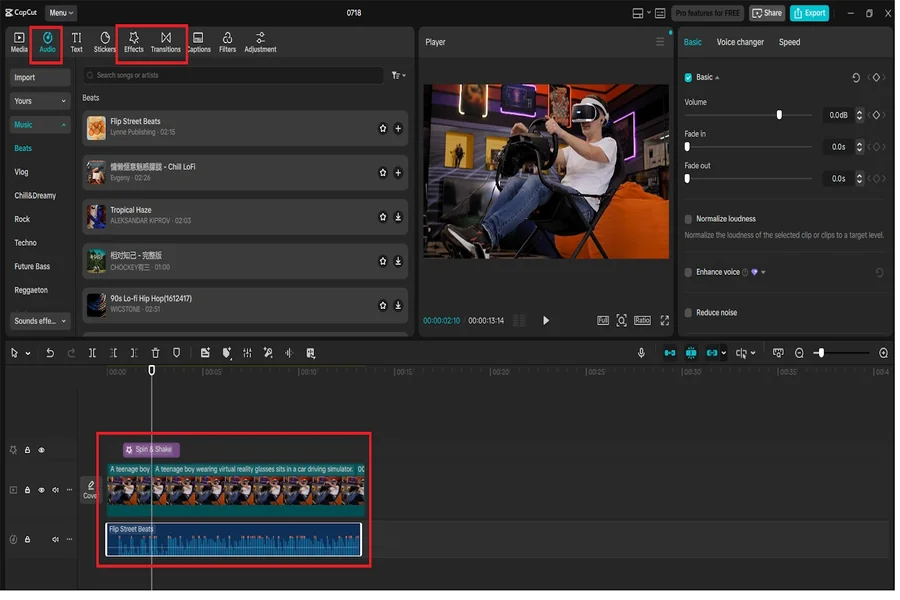
Task: Switch to the Speed tab
Action: (789, 42)
